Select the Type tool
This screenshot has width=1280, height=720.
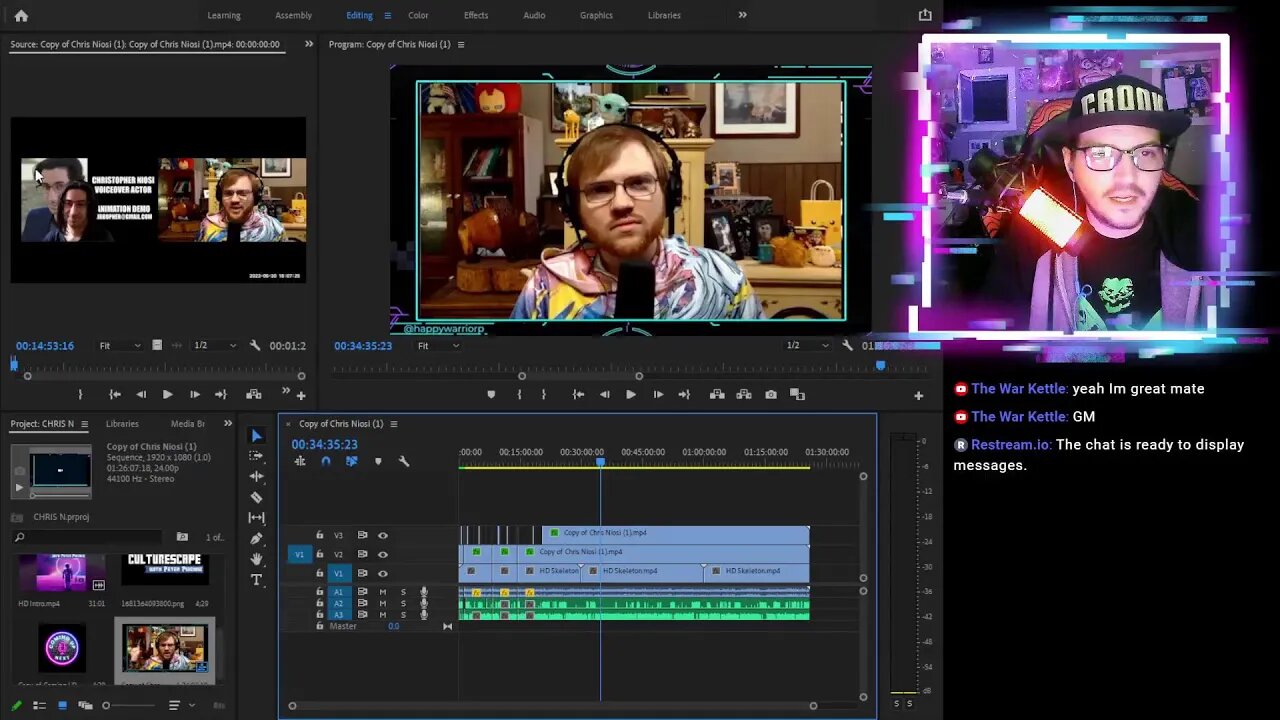256,580
